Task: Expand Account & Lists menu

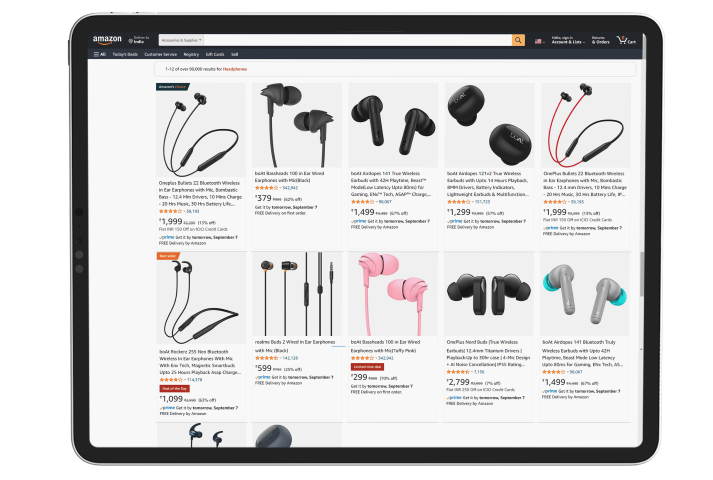Action: pyautogui.click(x=567, y=40)
